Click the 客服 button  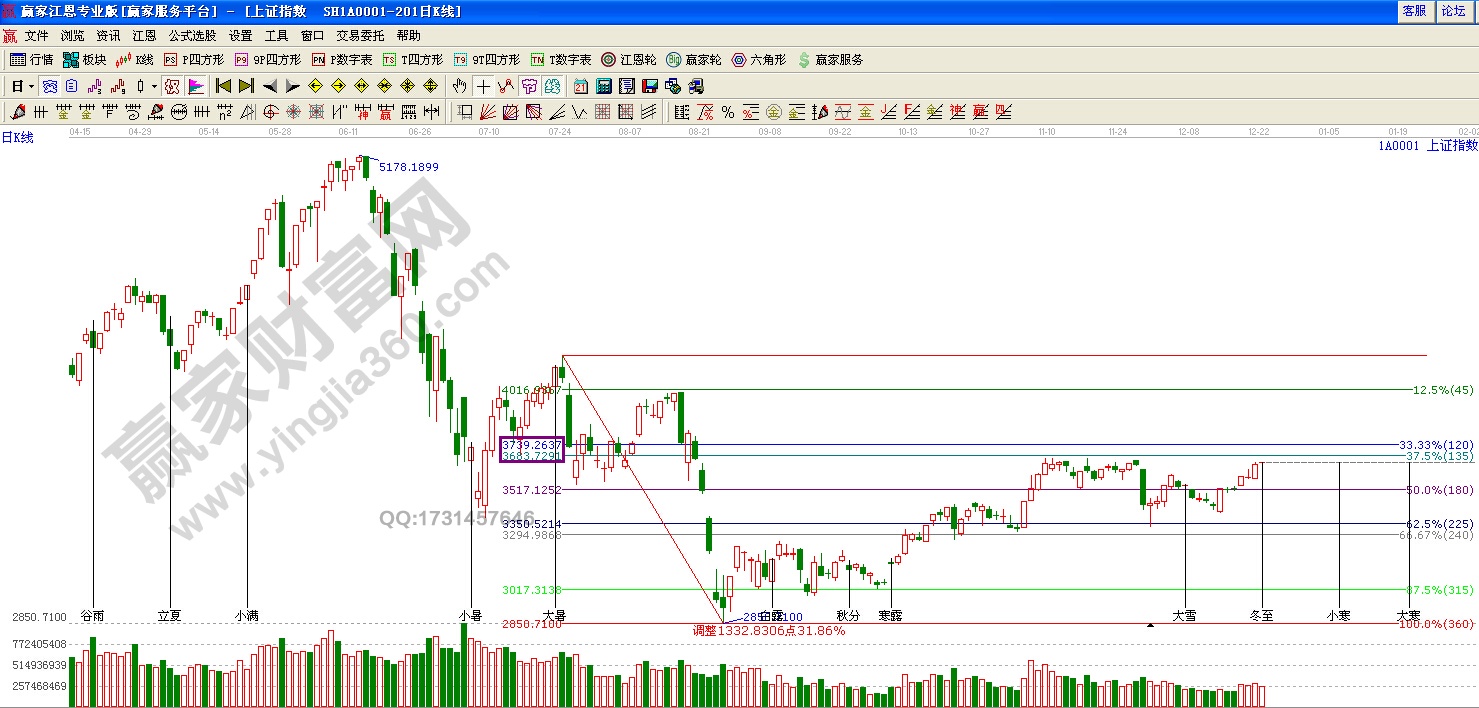pos(1414,11)
